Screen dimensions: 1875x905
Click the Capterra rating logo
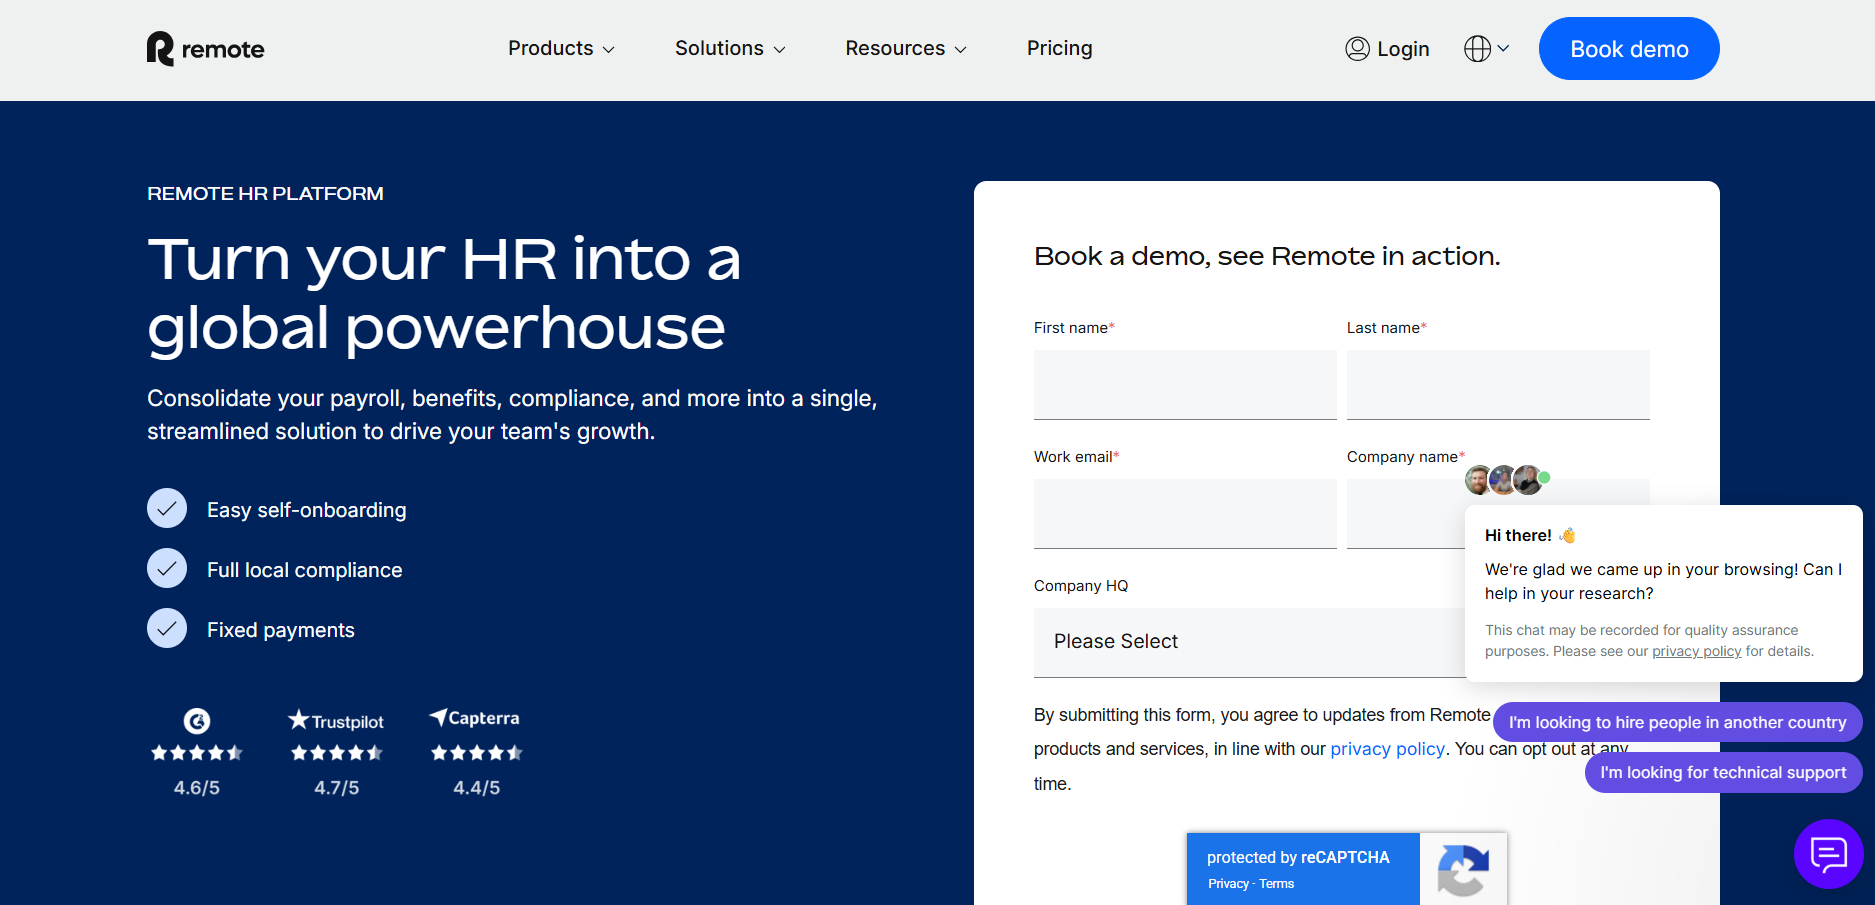click(475, 718)
